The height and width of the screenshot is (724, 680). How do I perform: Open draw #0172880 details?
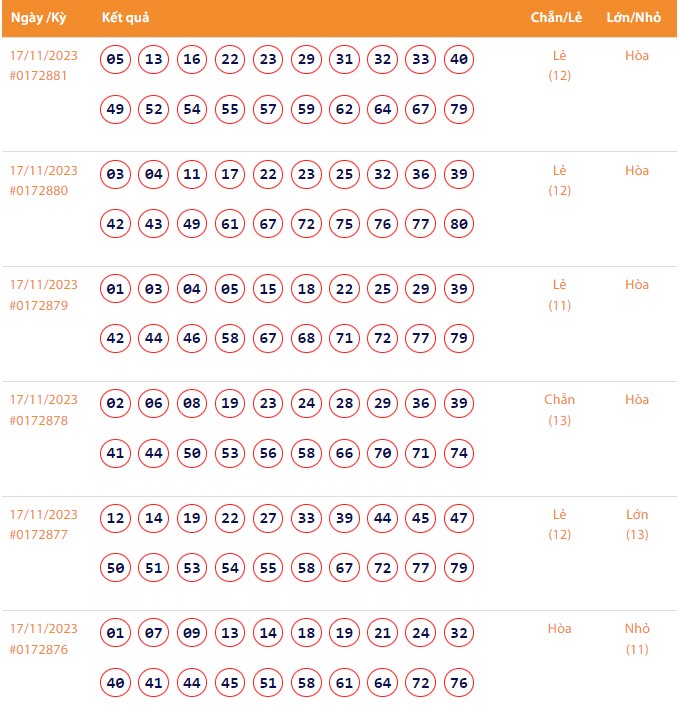(x=39, y=190)
